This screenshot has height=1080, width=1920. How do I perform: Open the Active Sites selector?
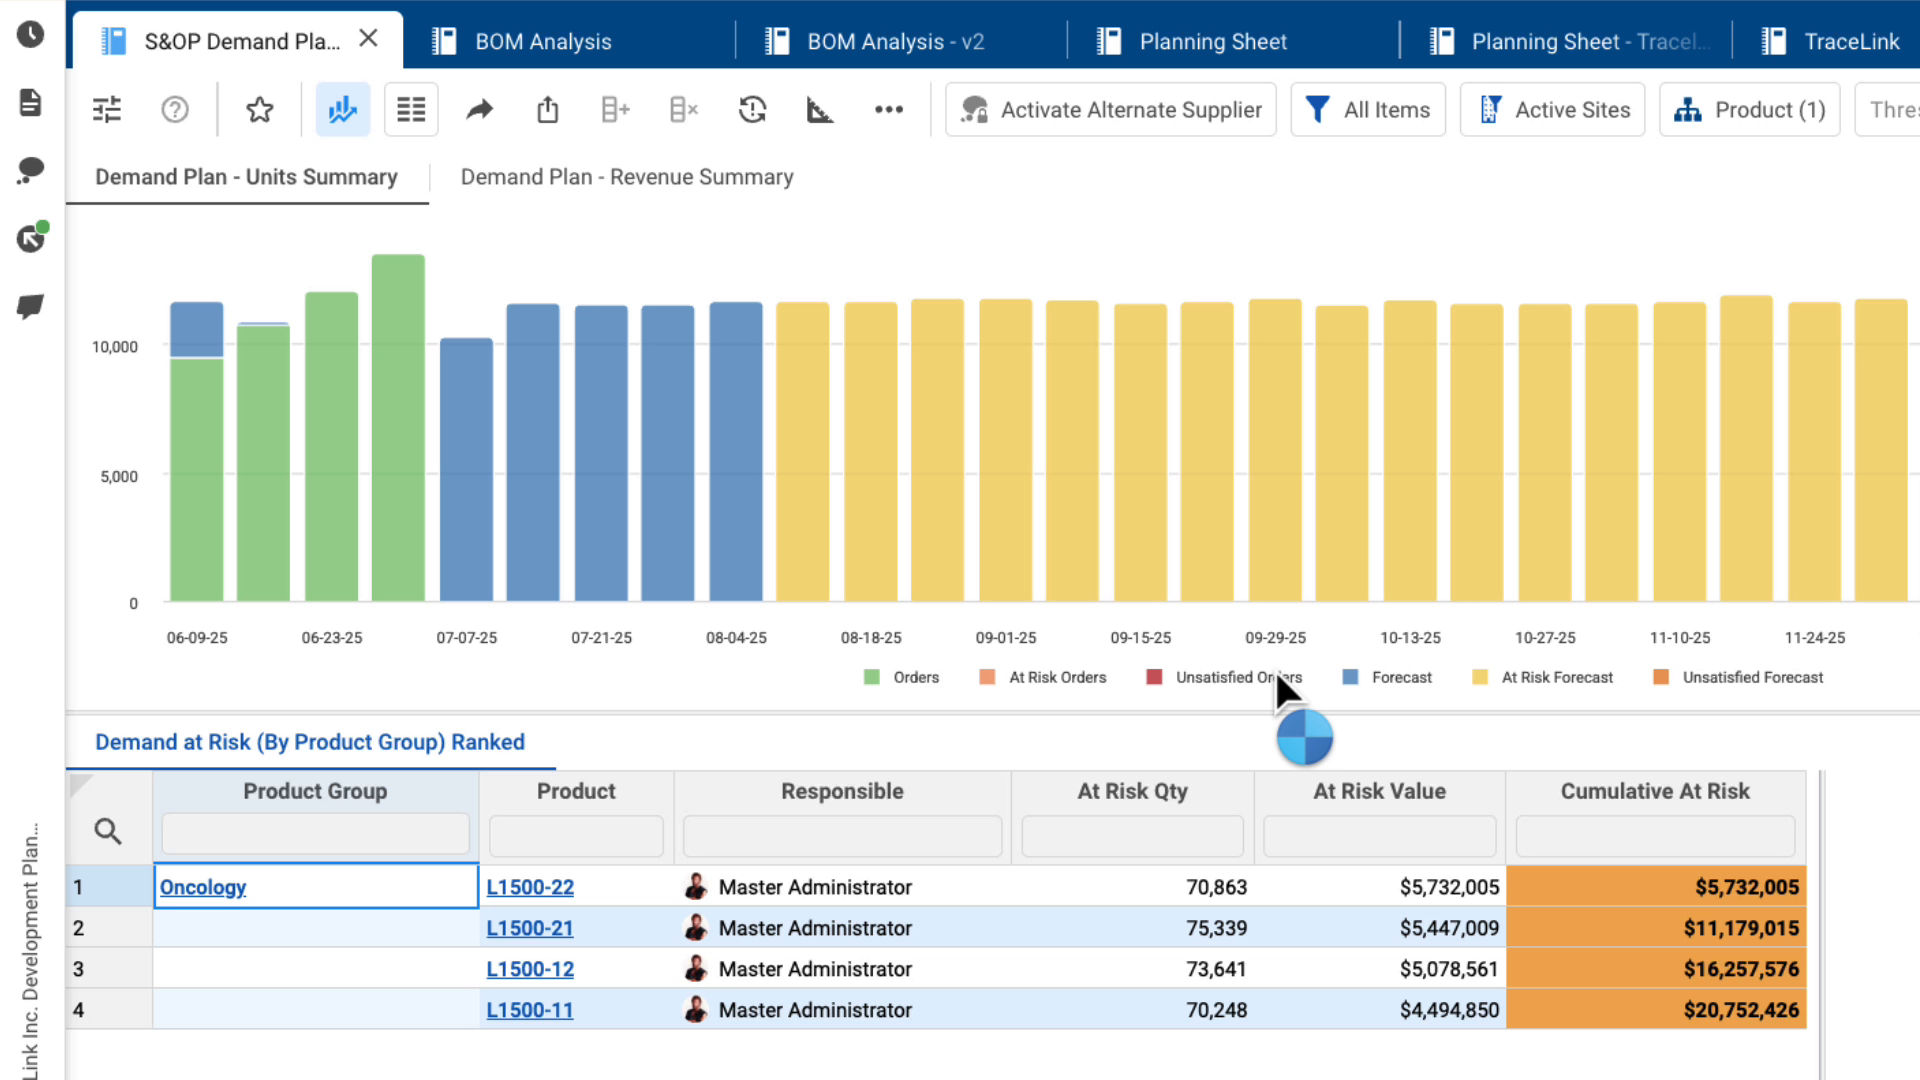coord(1552,109)
